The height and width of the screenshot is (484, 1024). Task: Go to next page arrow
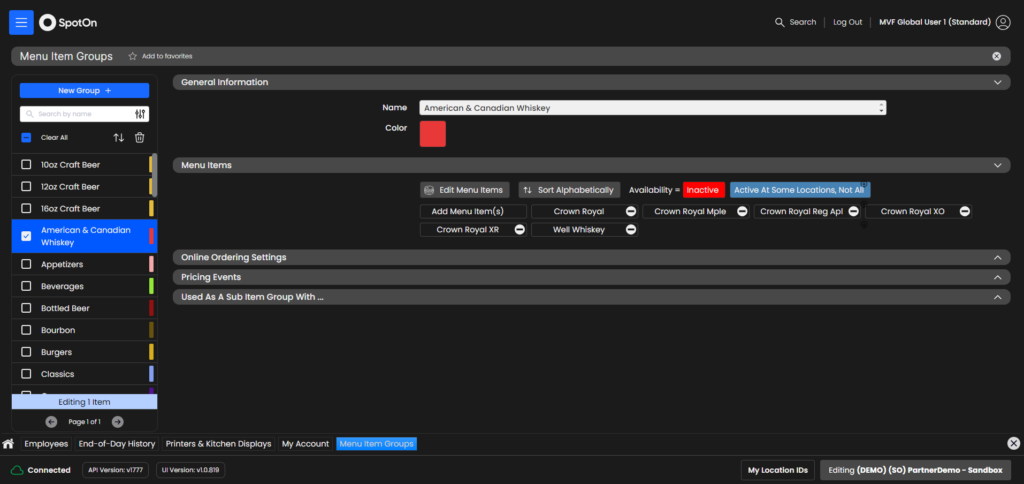pos(118,422)
